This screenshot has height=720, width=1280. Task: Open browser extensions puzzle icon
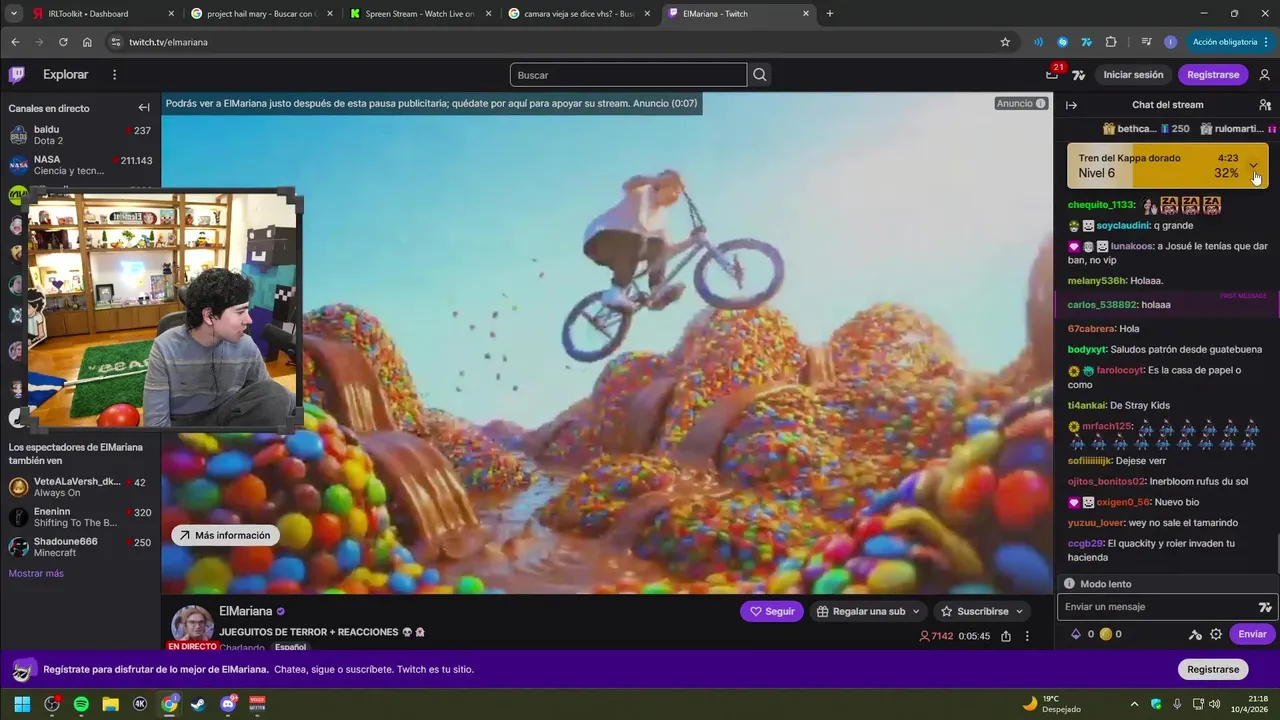1111,42
